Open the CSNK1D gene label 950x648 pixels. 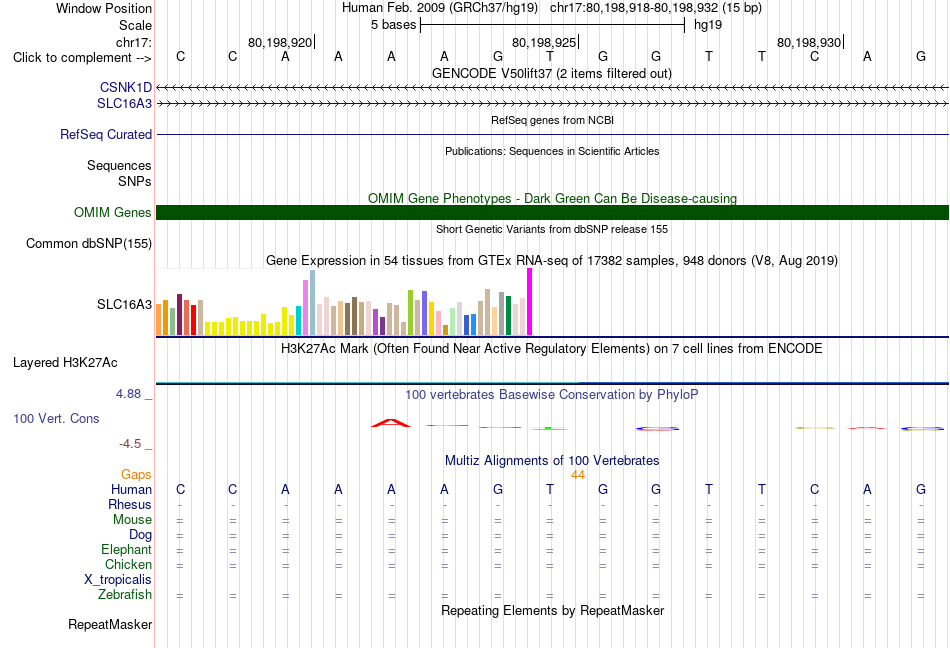click(x=126, y=87)
